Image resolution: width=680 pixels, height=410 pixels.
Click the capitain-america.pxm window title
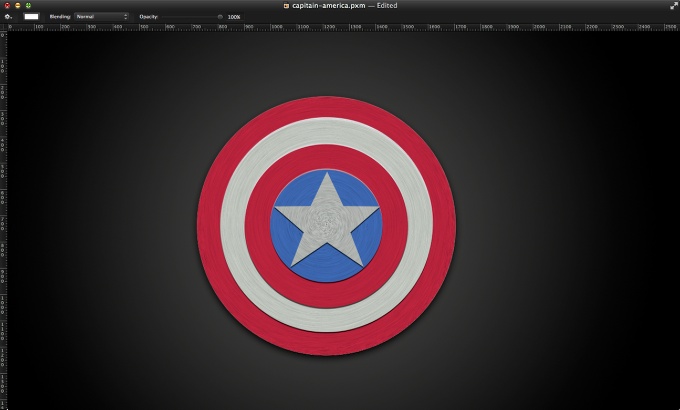pyautogui.click(x=326, y=5)
